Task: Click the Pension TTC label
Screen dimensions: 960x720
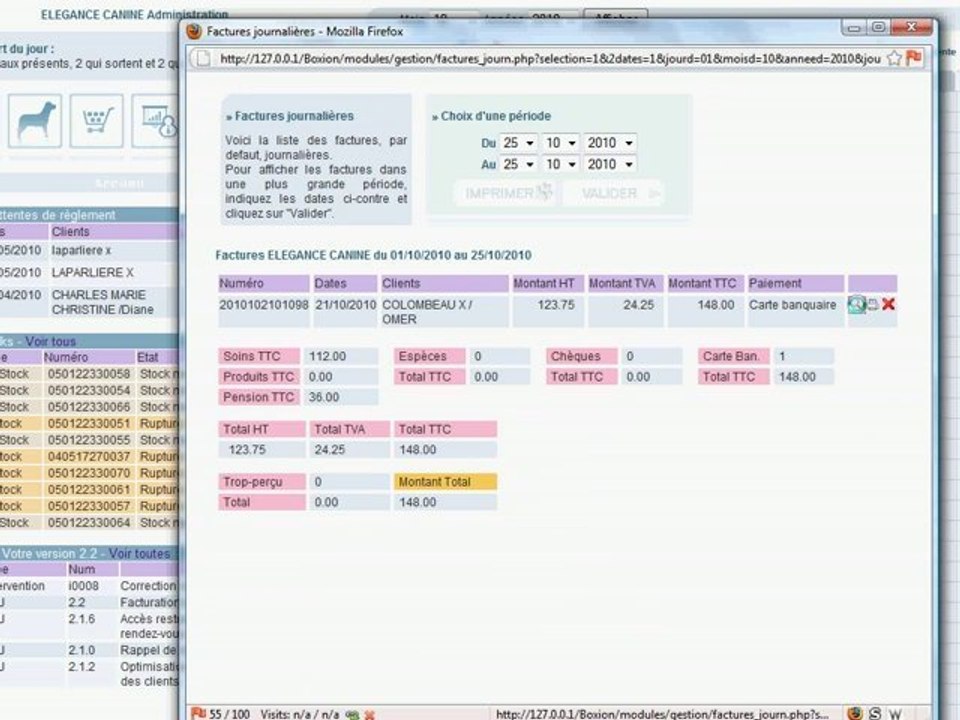Action: click(x=259, y=397)
